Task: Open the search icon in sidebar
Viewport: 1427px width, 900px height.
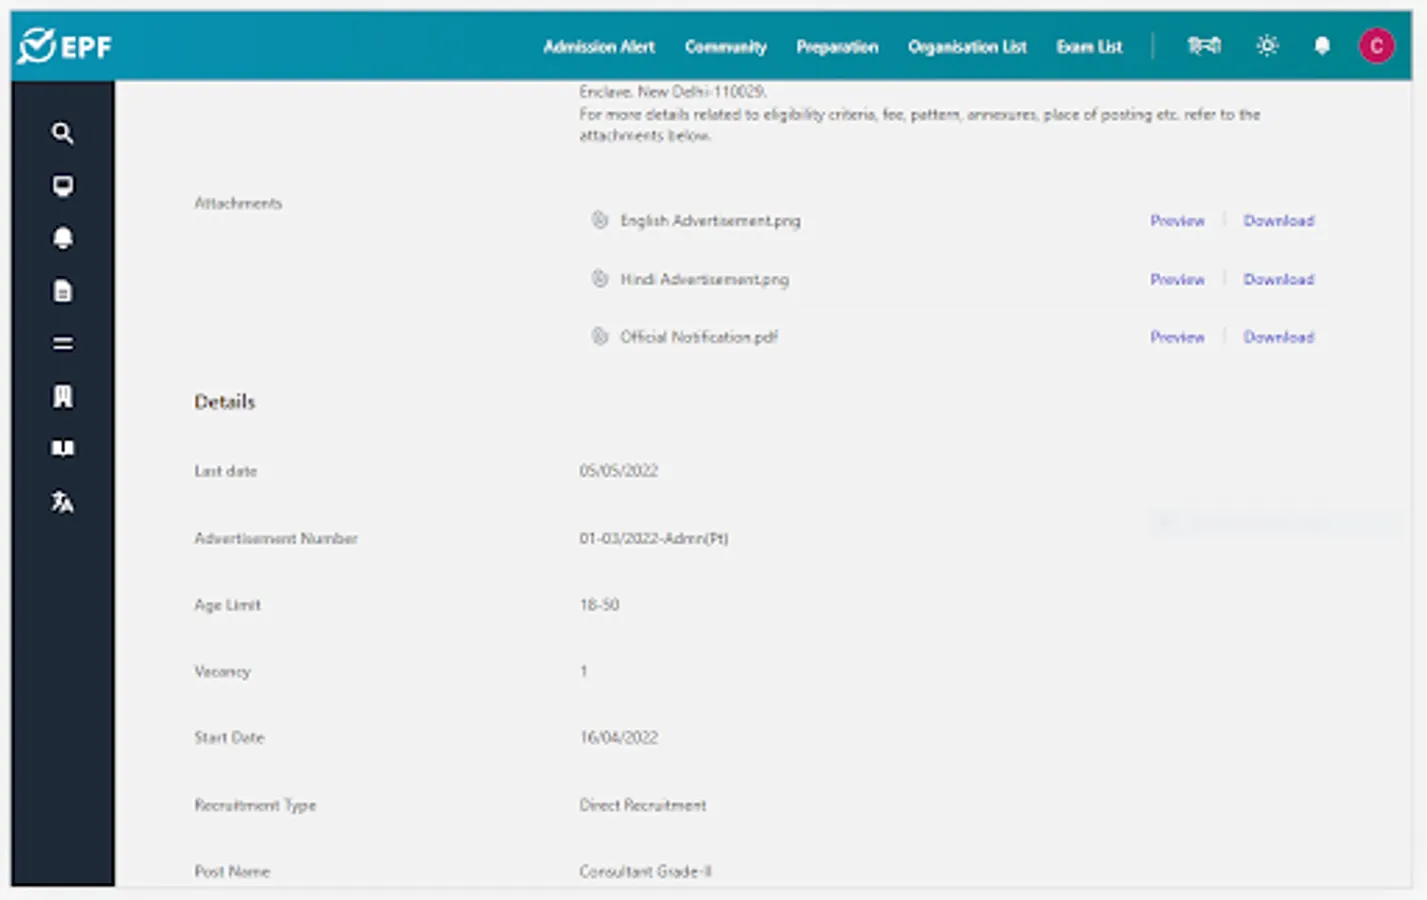Action: pyautogui.click(x=63, y=133)
